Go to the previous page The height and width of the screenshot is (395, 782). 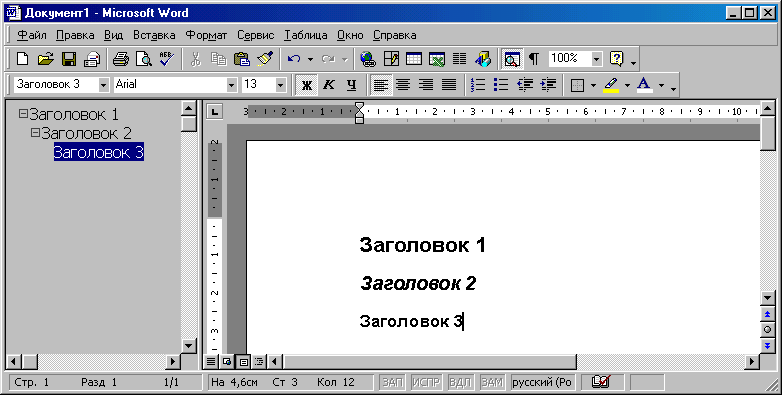click(768, 315)
